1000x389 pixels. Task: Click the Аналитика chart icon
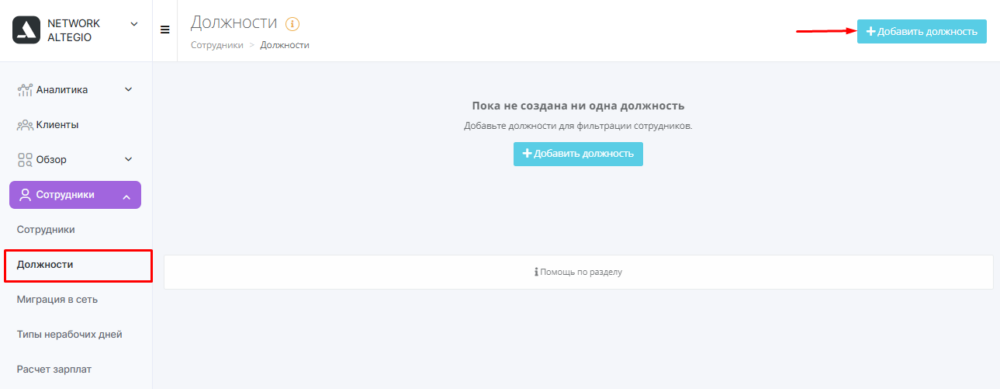click(24, 90)
